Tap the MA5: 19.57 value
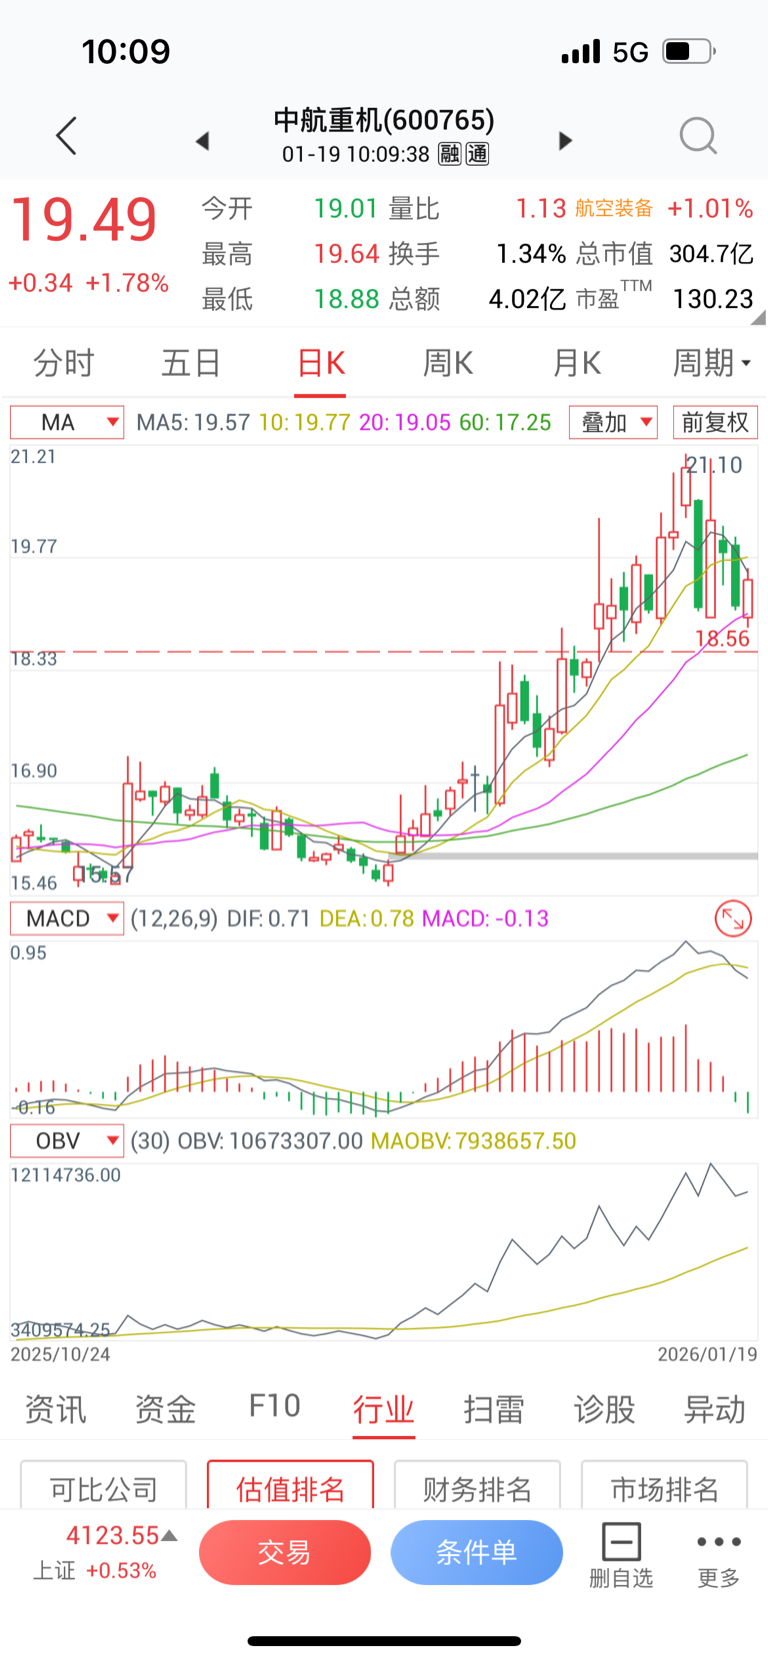The height and width of the screenshot is (1663, 768). pyautogui.click(x=193, y=422)
